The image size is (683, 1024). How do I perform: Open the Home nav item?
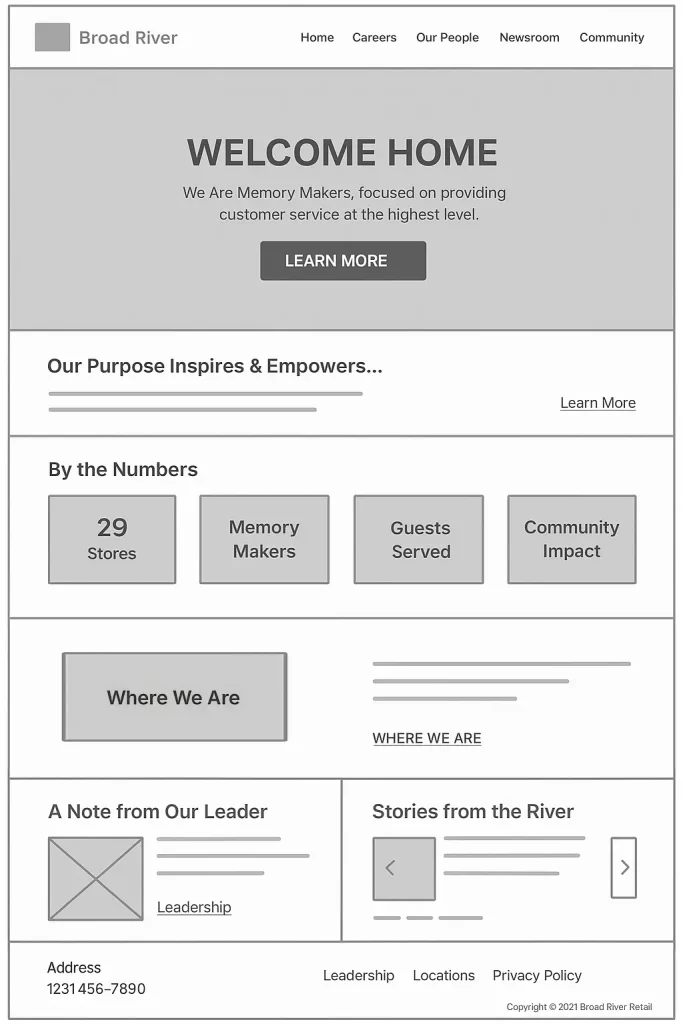click(x=317, y=37)
